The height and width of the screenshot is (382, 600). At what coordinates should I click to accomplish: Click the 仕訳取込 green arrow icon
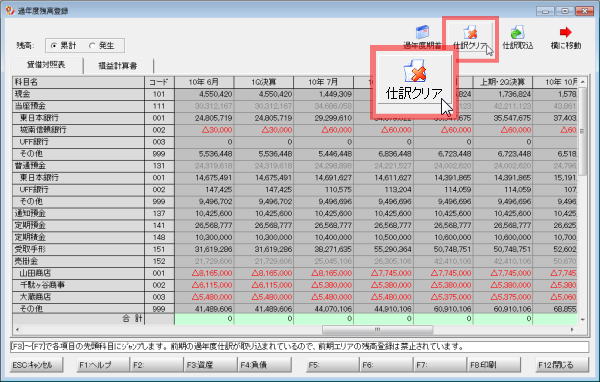coord(517,32)
